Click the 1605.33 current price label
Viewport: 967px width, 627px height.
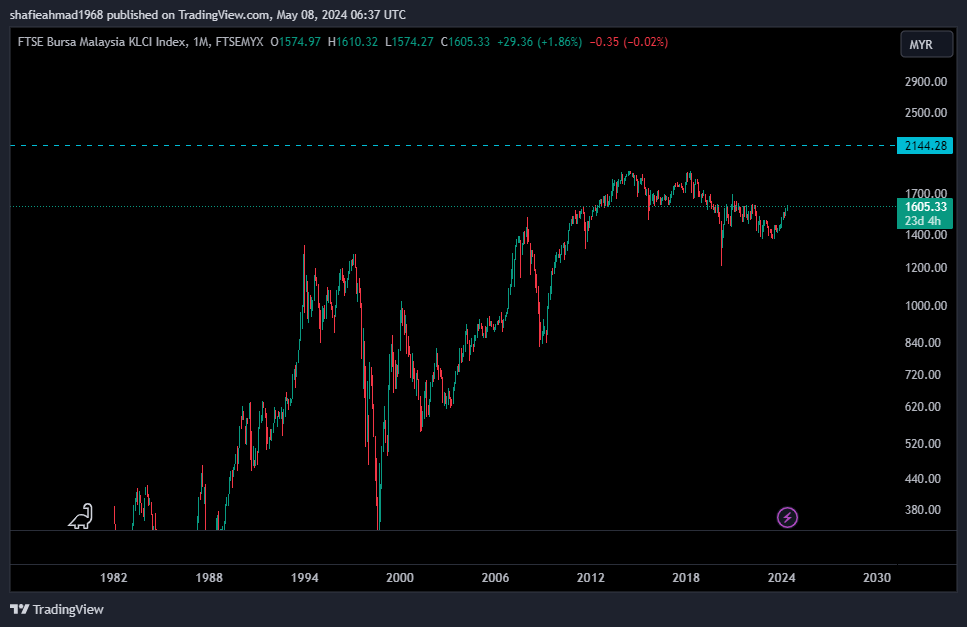coord(925,207)
